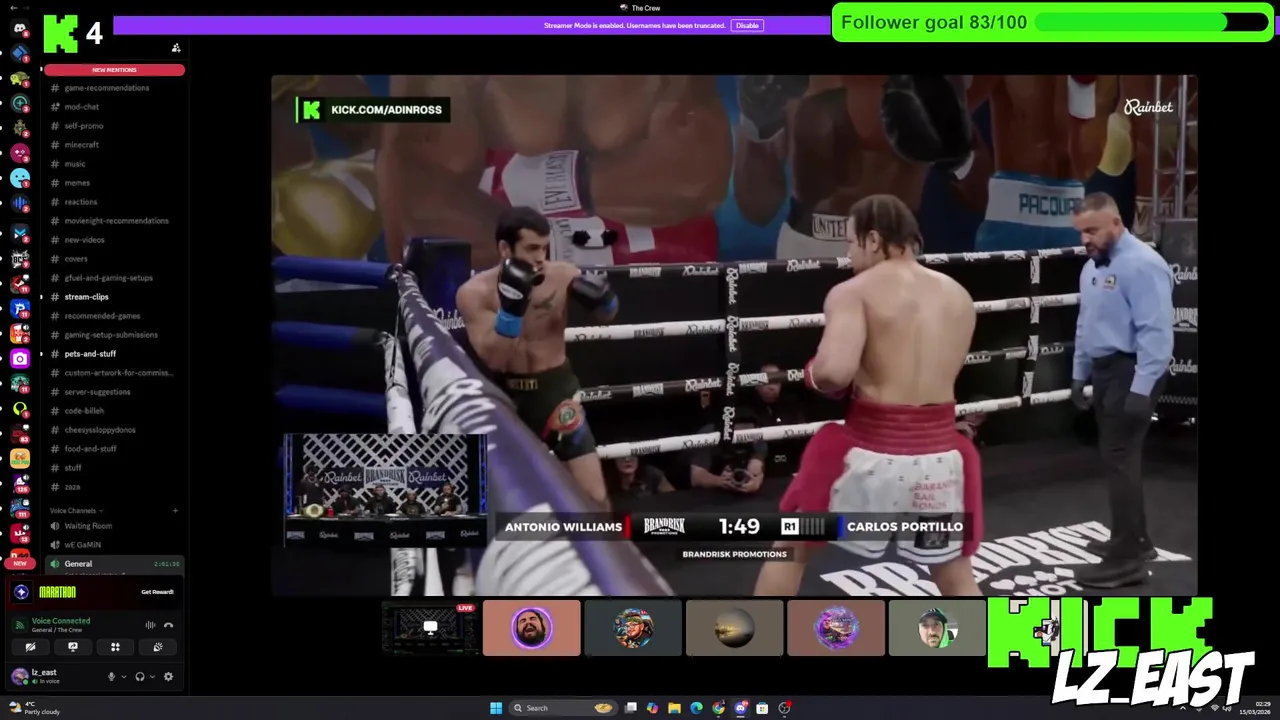Open the blue audio waveform server
The width and height of the screenshot is (1280, 720).
click(20, 204)
